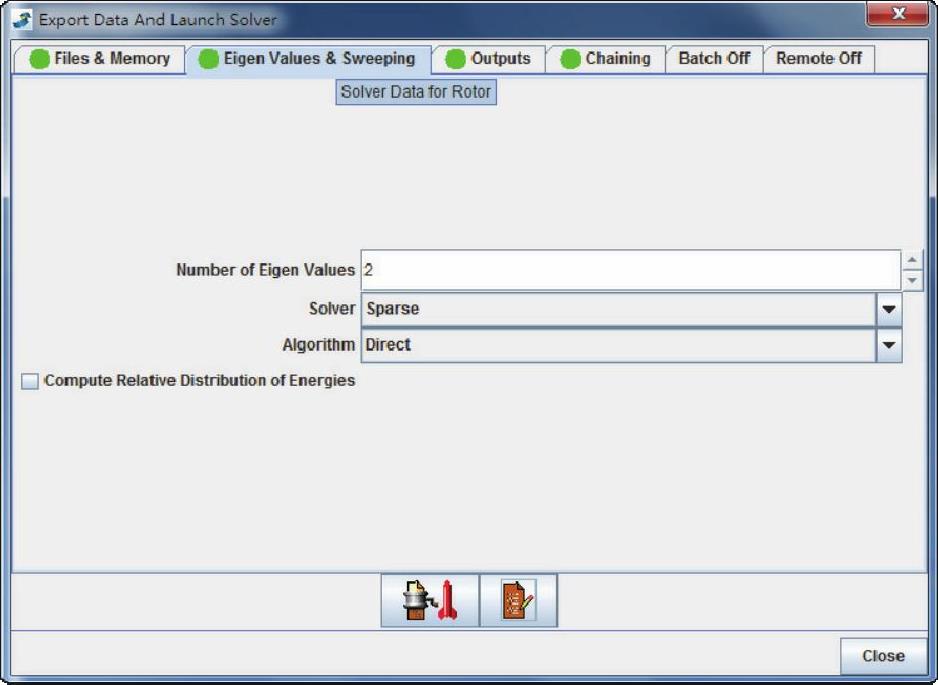Switch to the Outputs tab
Viewport: 938px width, 685px height.
click(x=488, y=59)
